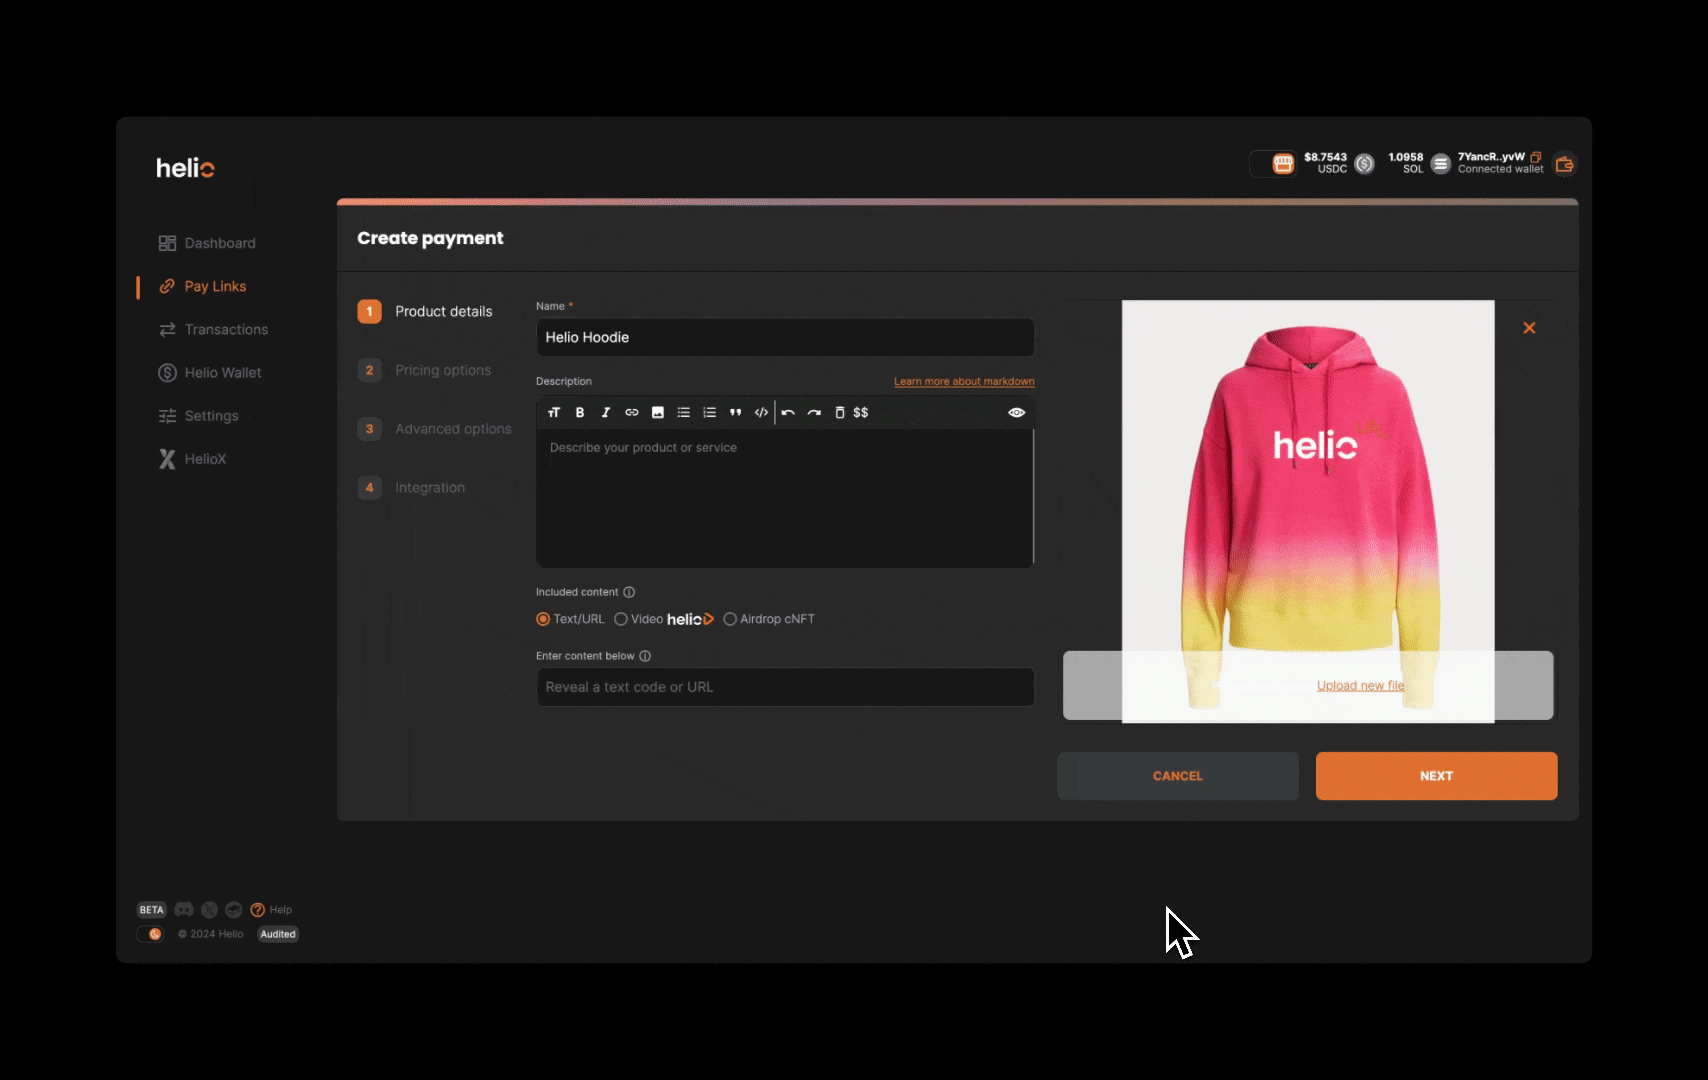The width and height of the screenshot is (1708, 1080).
Task: Click the Create payment heading
Action: 430,238
